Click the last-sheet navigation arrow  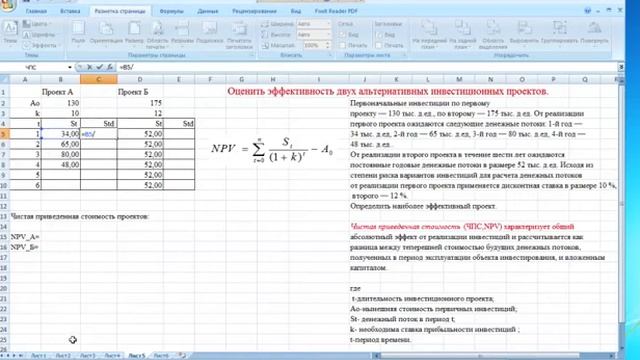[x=20, y=356]
